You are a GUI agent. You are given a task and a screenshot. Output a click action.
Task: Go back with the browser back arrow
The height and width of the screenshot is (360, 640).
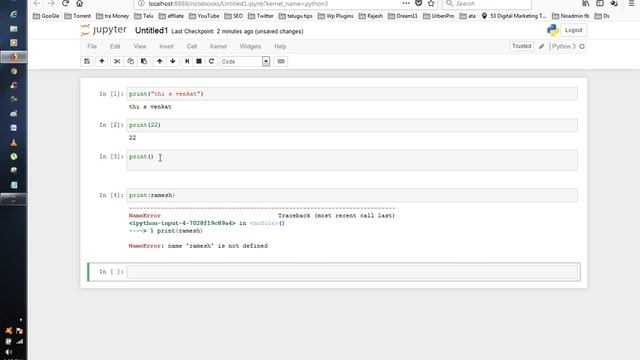(37, 3)
